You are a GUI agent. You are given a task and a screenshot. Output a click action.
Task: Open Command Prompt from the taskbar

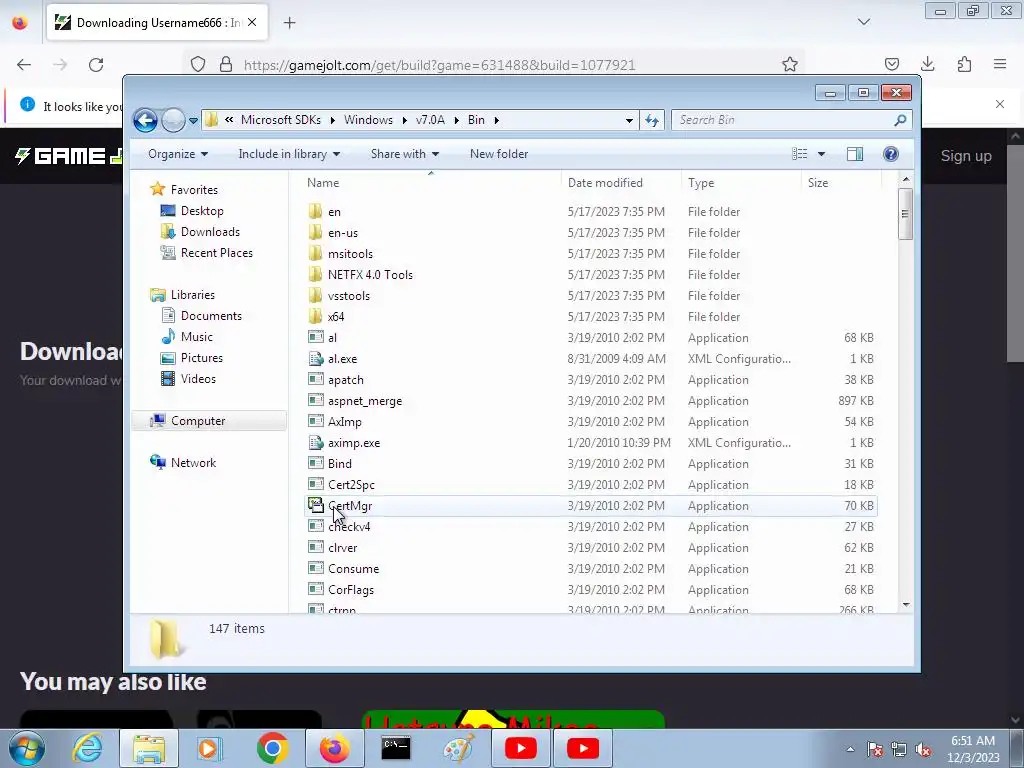396,748
